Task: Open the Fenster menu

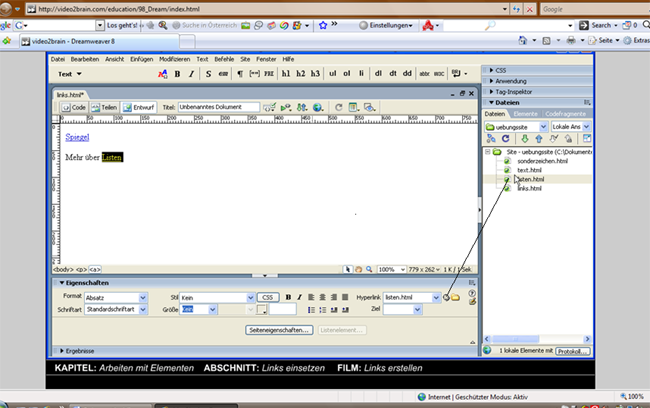Action: click(266, 59)
